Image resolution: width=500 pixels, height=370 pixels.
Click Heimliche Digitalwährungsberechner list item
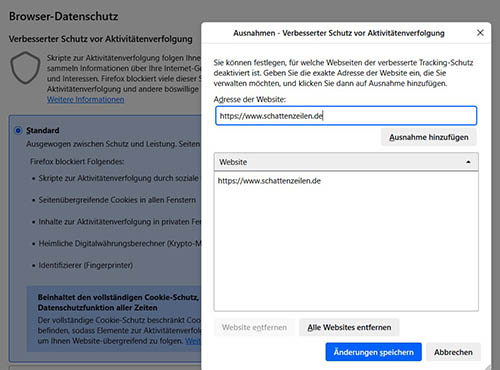point(120,244)
